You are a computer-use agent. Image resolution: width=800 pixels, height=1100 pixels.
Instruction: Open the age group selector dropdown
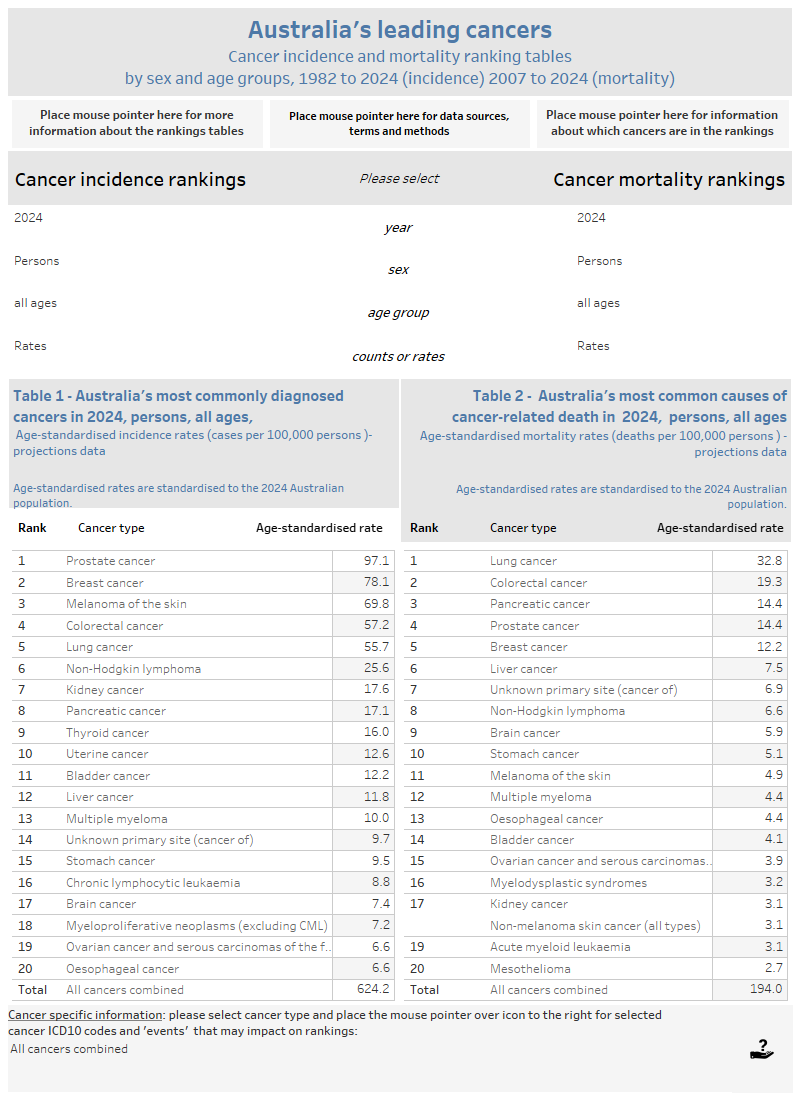coord(398,312)
